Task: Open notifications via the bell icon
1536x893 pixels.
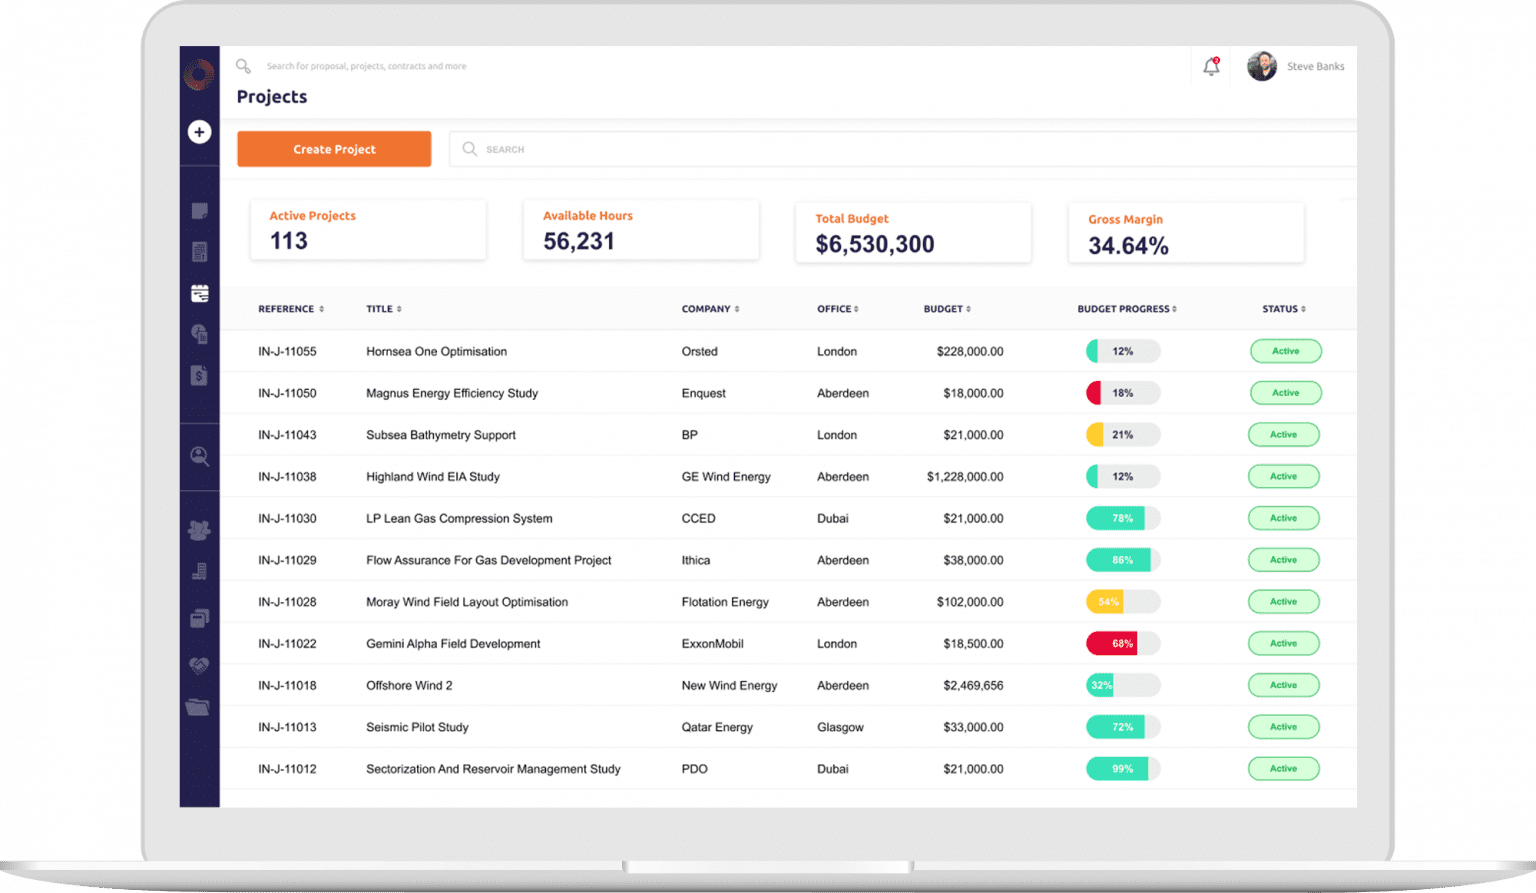Action: coord(1211,67)
